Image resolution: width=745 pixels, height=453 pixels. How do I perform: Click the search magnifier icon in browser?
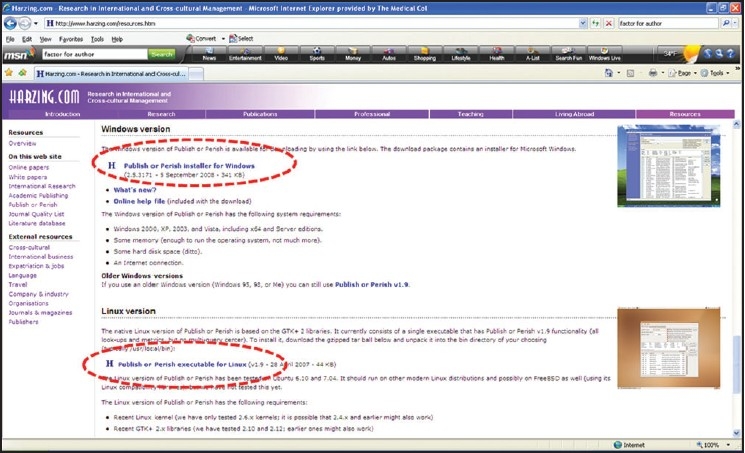coord(726,23)
